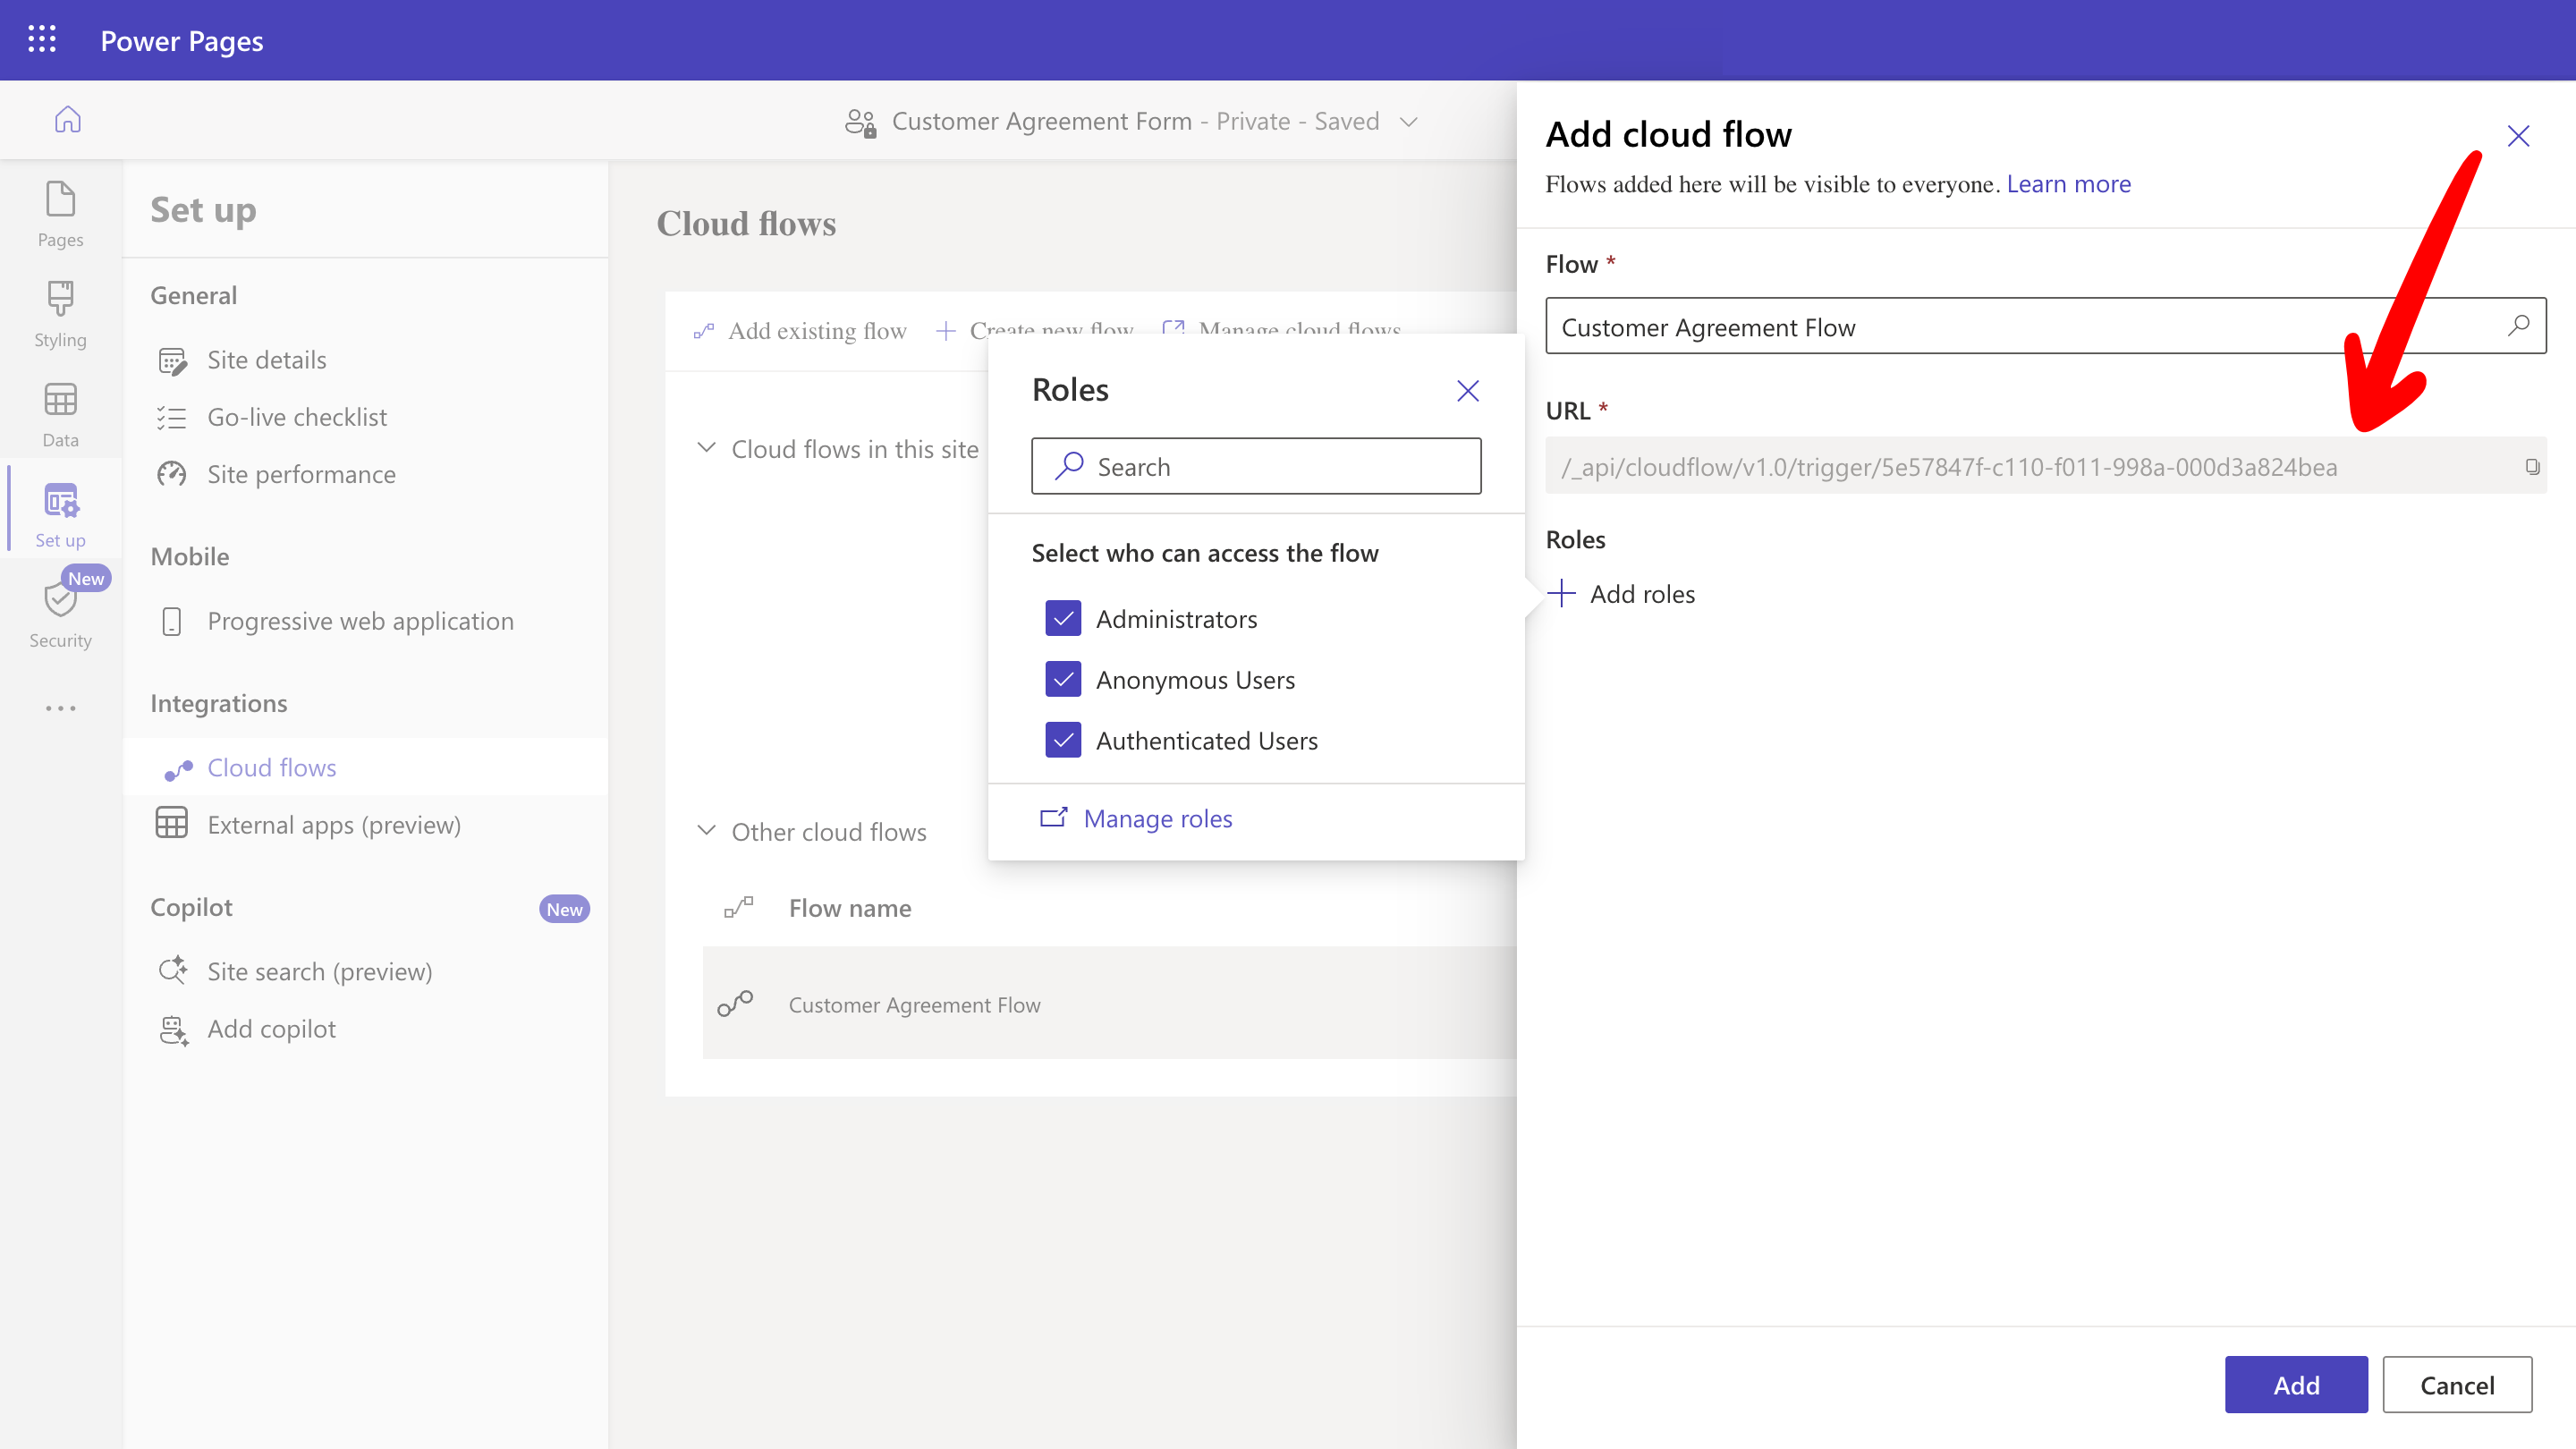
Task: Open the Pages workspace icon
Action: pos(60,214)
